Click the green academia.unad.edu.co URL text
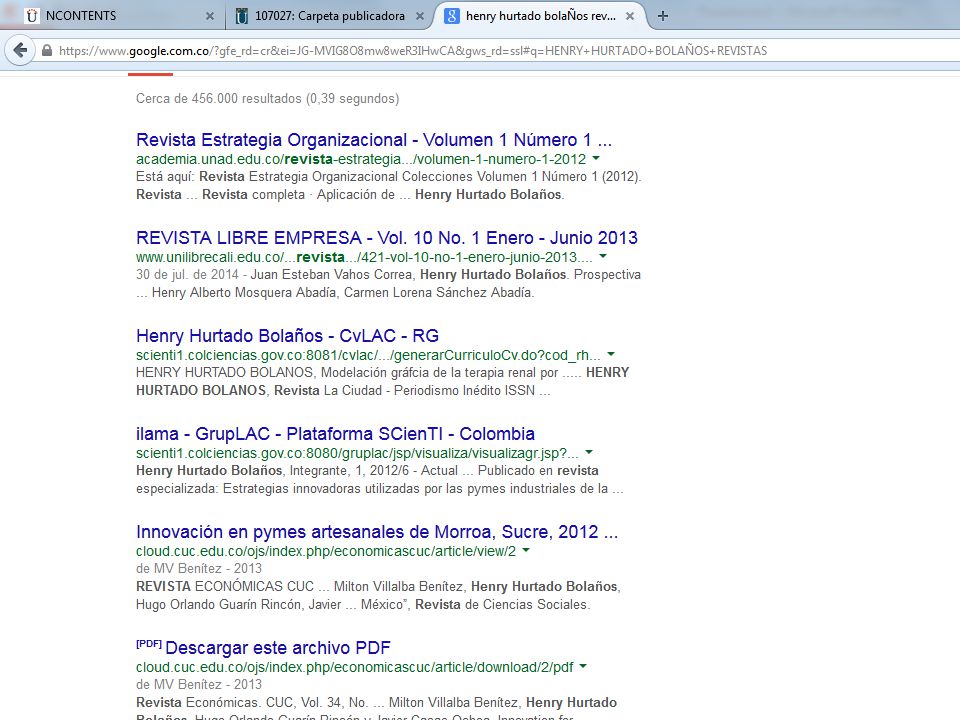Screen dimensions: 960x720 pyautogui.click(x=361, y=159)
